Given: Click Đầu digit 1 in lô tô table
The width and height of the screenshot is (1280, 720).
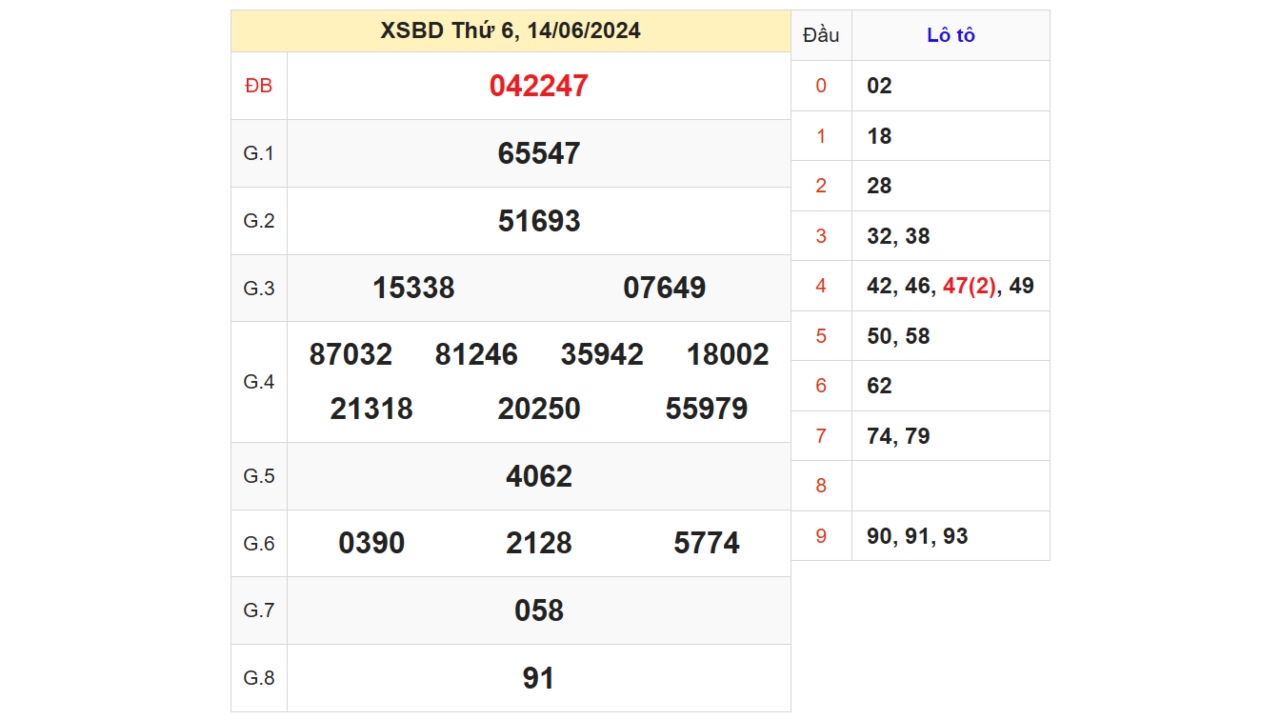Looking at the screenshot, I should (x=821, y=136).
